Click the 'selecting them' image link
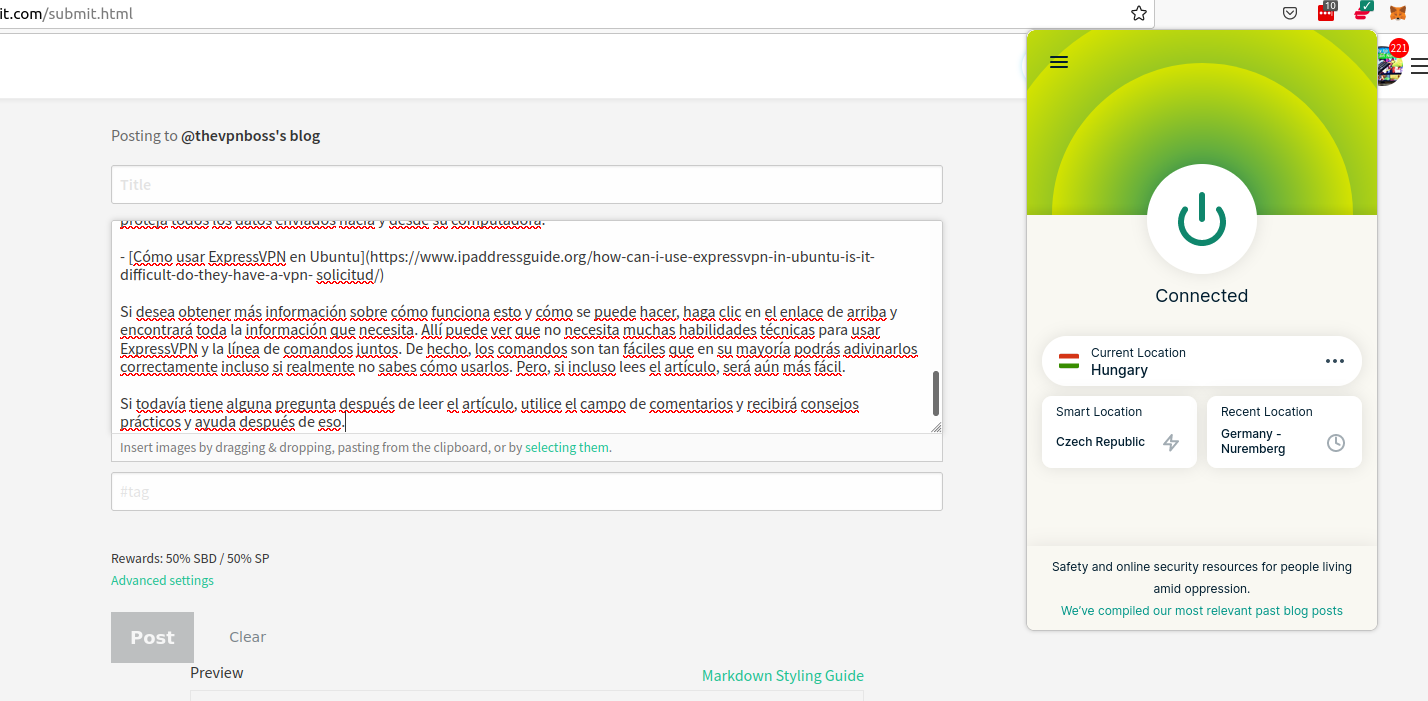This screenshot has height=701, width=1428. tap(567, 448)
